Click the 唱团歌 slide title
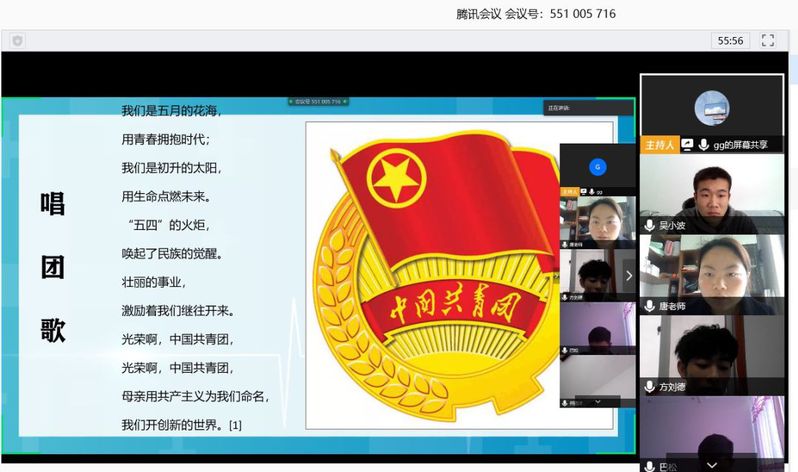798x472 pixels. [52, 267]
